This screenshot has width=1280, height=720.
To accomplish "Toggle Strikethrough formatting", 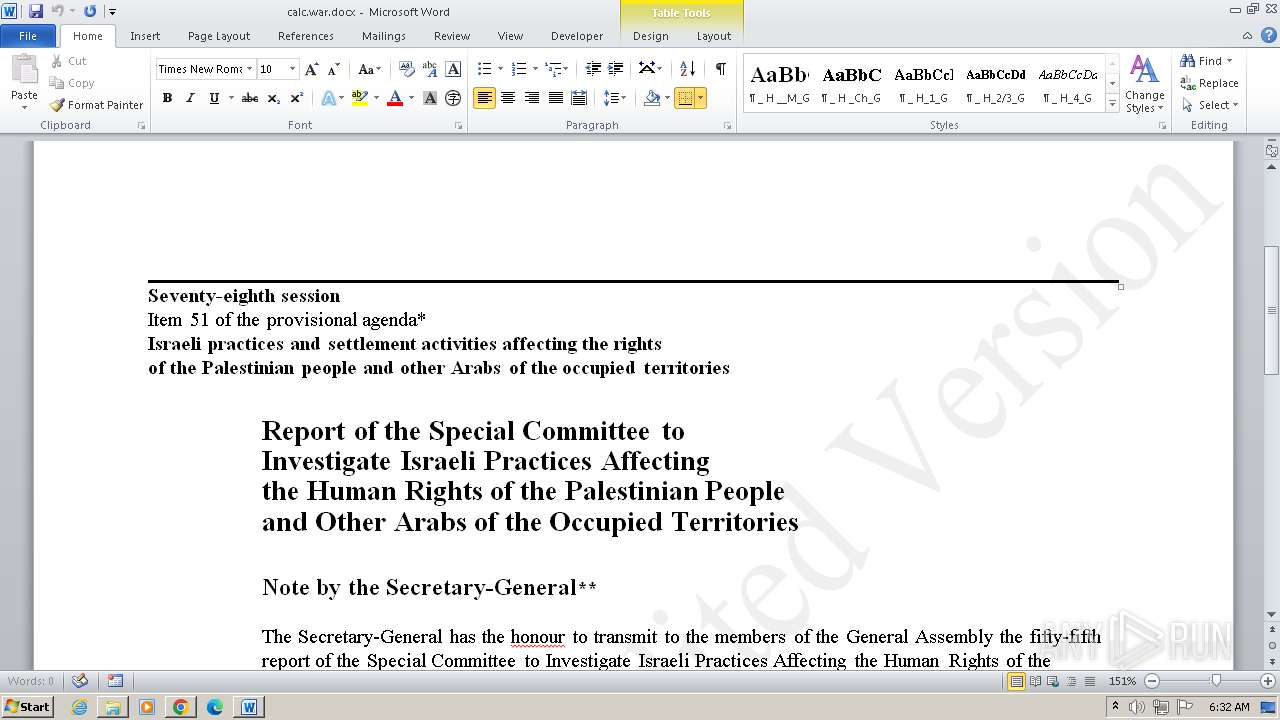I will tap(250, 98).
